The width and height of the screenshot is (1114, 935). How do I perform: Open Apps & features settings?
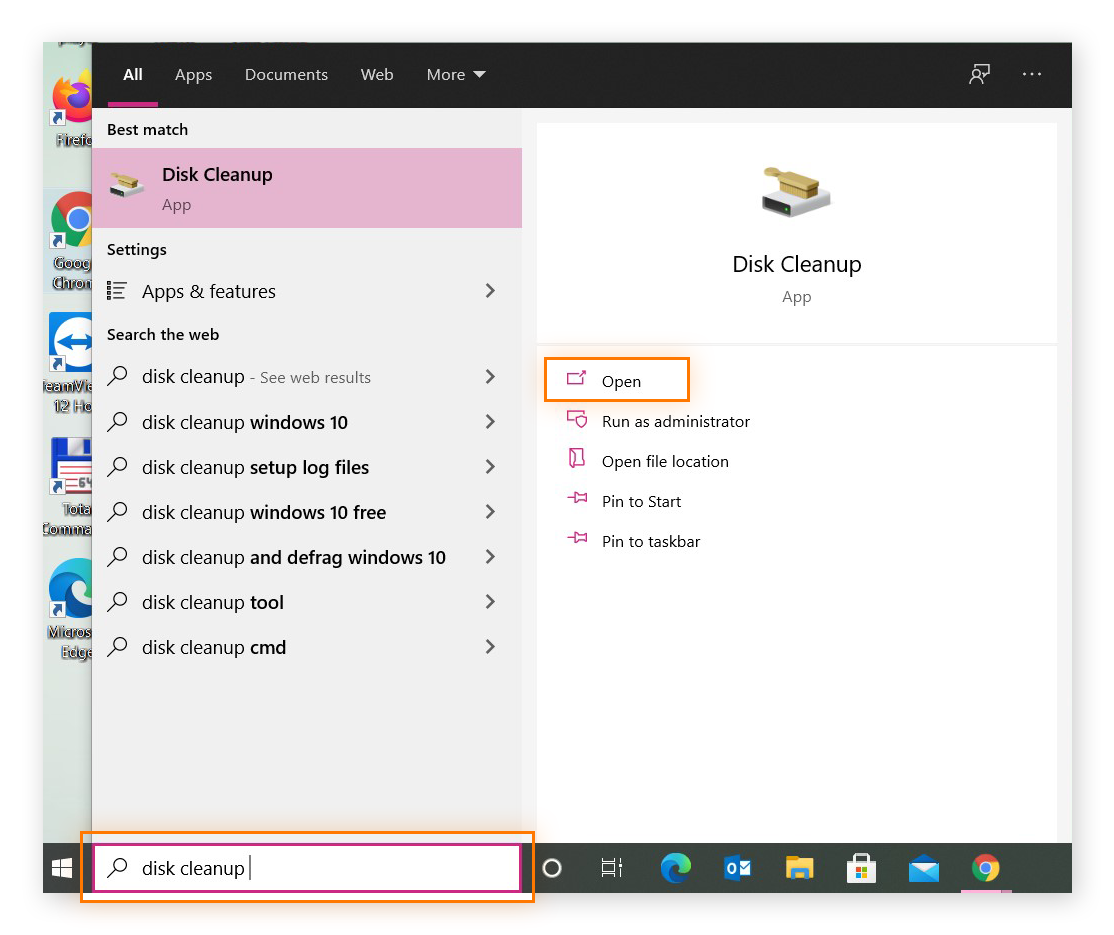point(208,291)
